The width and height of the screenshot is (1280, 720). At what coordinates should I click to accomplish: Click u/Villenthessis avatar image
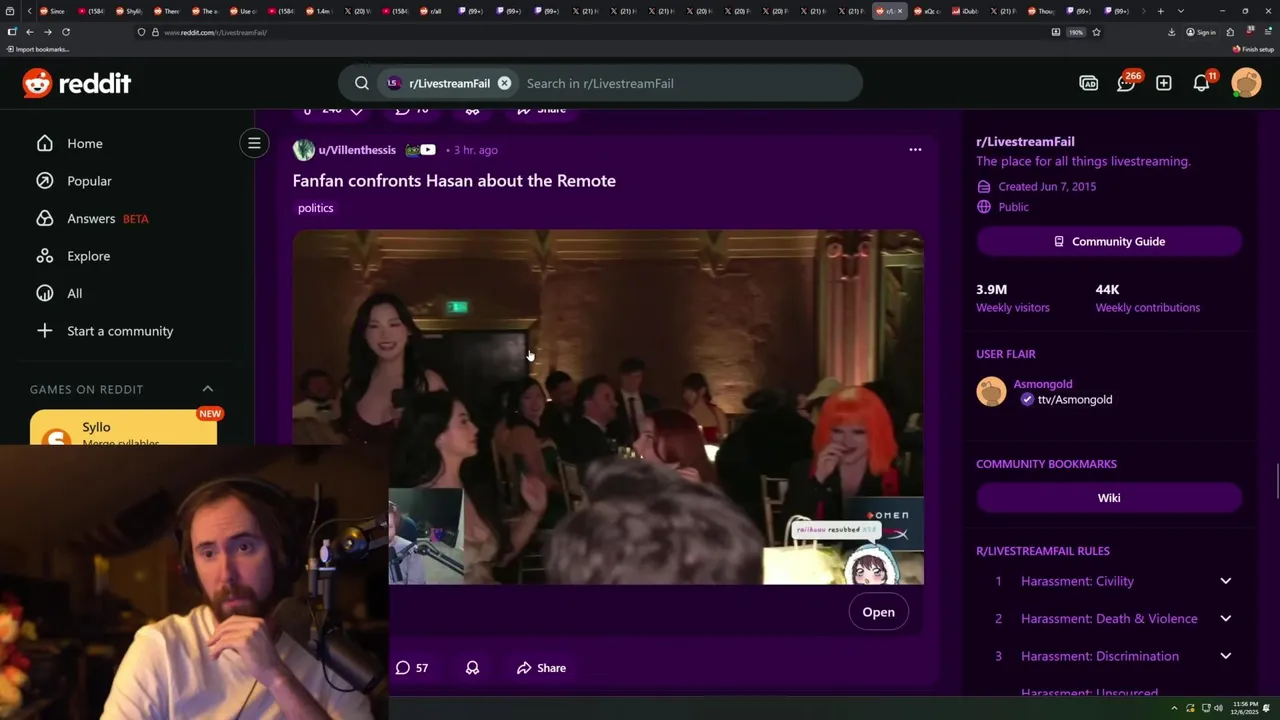point(303,150)
